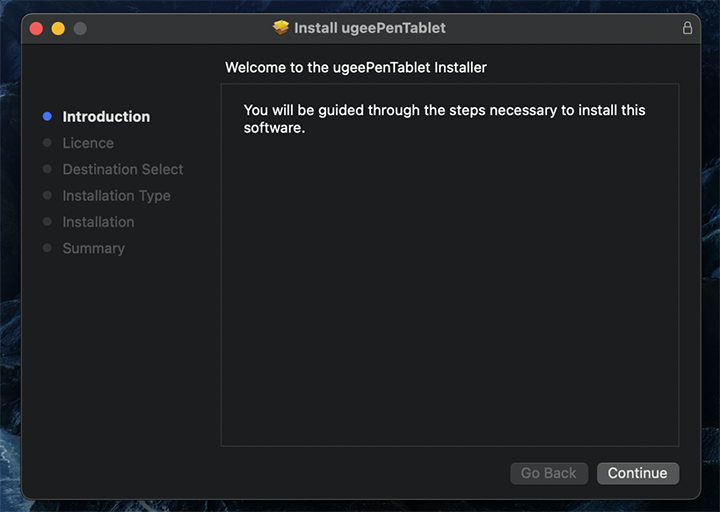Click the bullet beside Installation step
720x512 pixels.
[x=47, y=222]
